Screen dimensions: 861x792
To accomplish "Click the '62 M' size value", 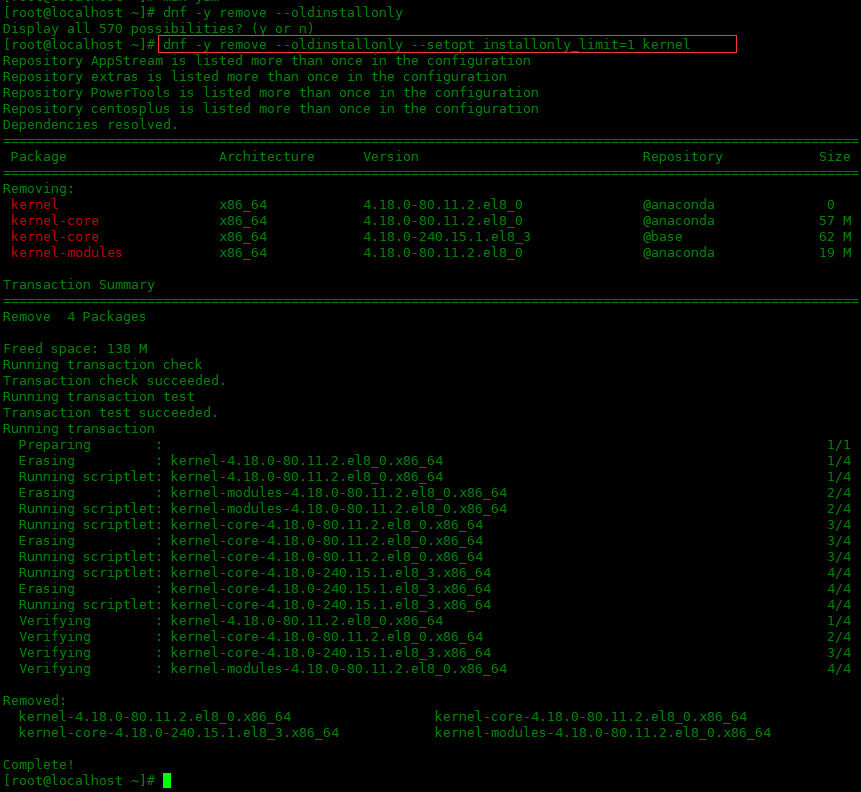I will pos(835,237).
